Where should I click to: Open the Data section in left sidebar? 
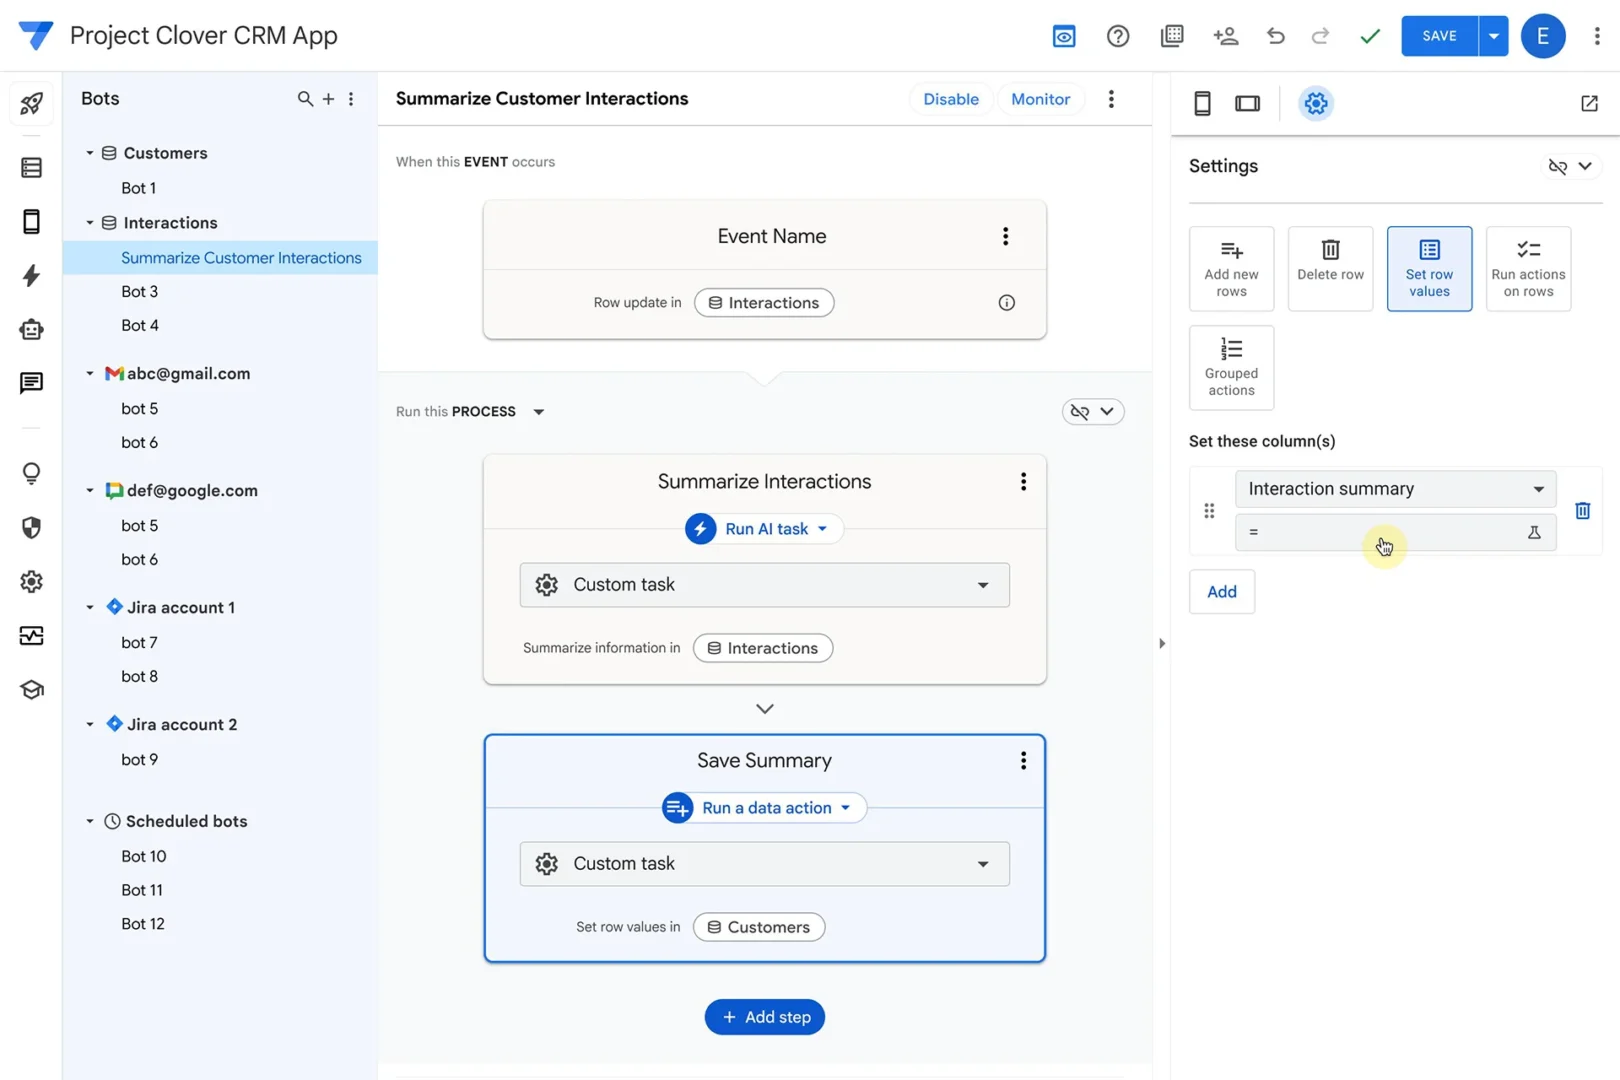click(31, 167)
